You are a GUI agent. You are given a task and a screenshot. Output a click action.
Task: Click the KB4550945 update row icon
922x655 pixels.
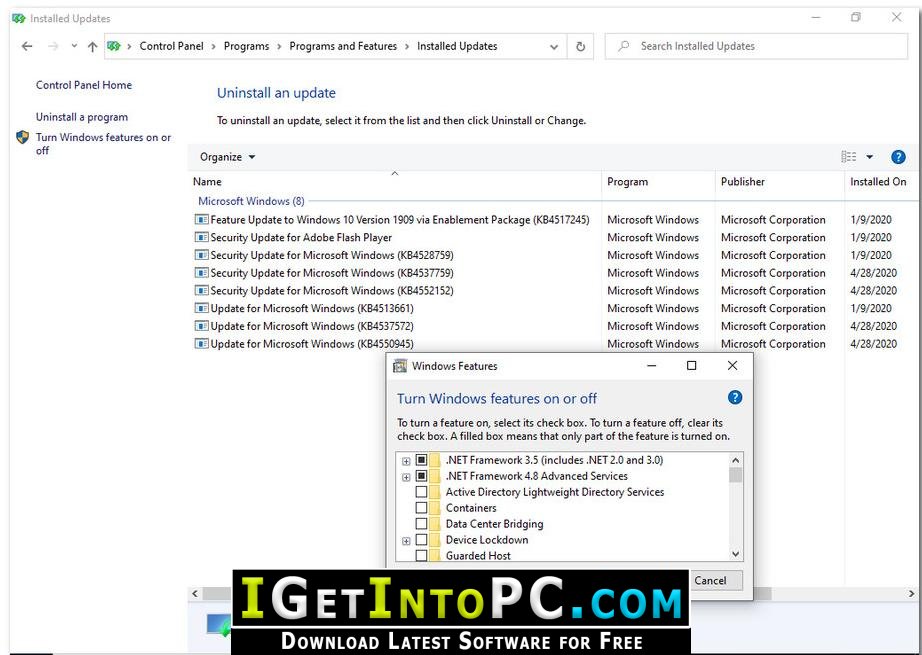pyautogui.click(x=202, y=343)
